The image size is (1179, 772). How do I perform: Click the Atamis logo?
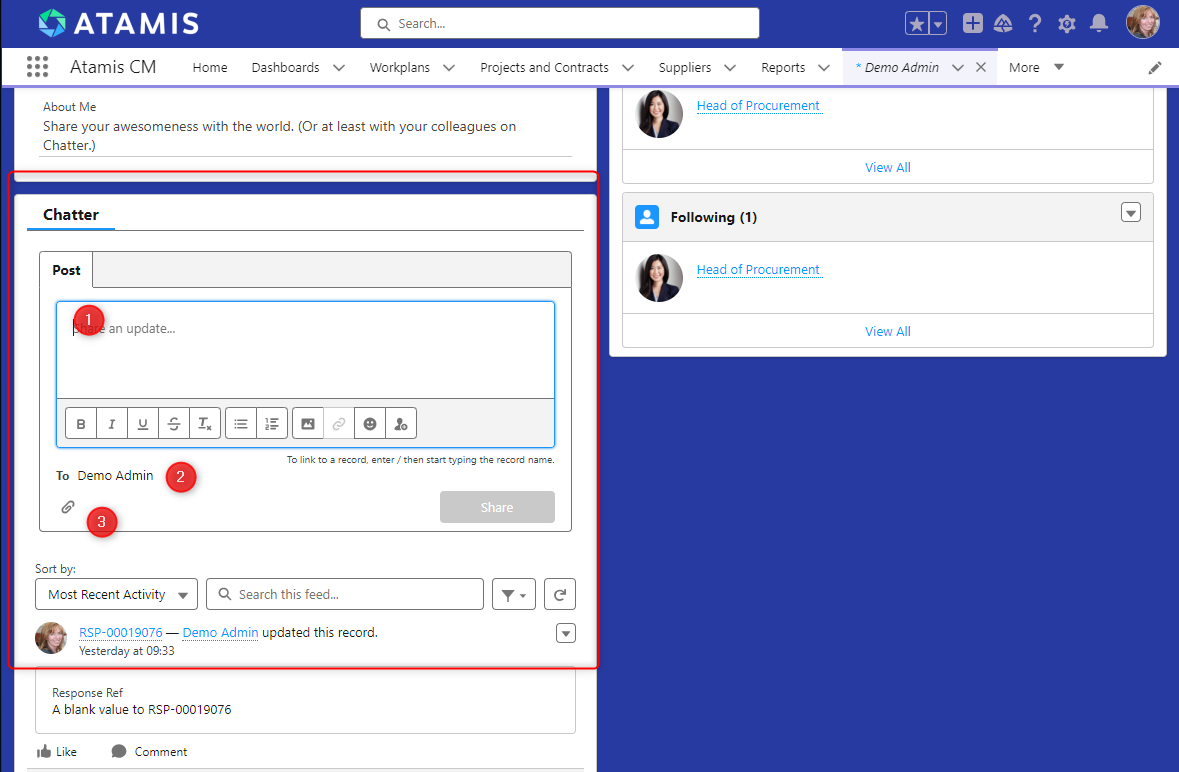tap(118, 23)
